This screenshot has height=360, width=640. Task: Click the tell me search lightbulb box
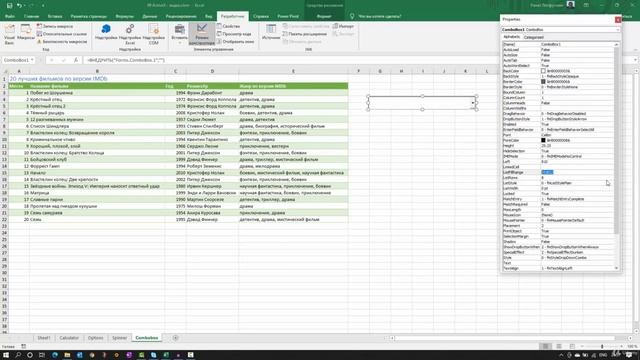376,16
